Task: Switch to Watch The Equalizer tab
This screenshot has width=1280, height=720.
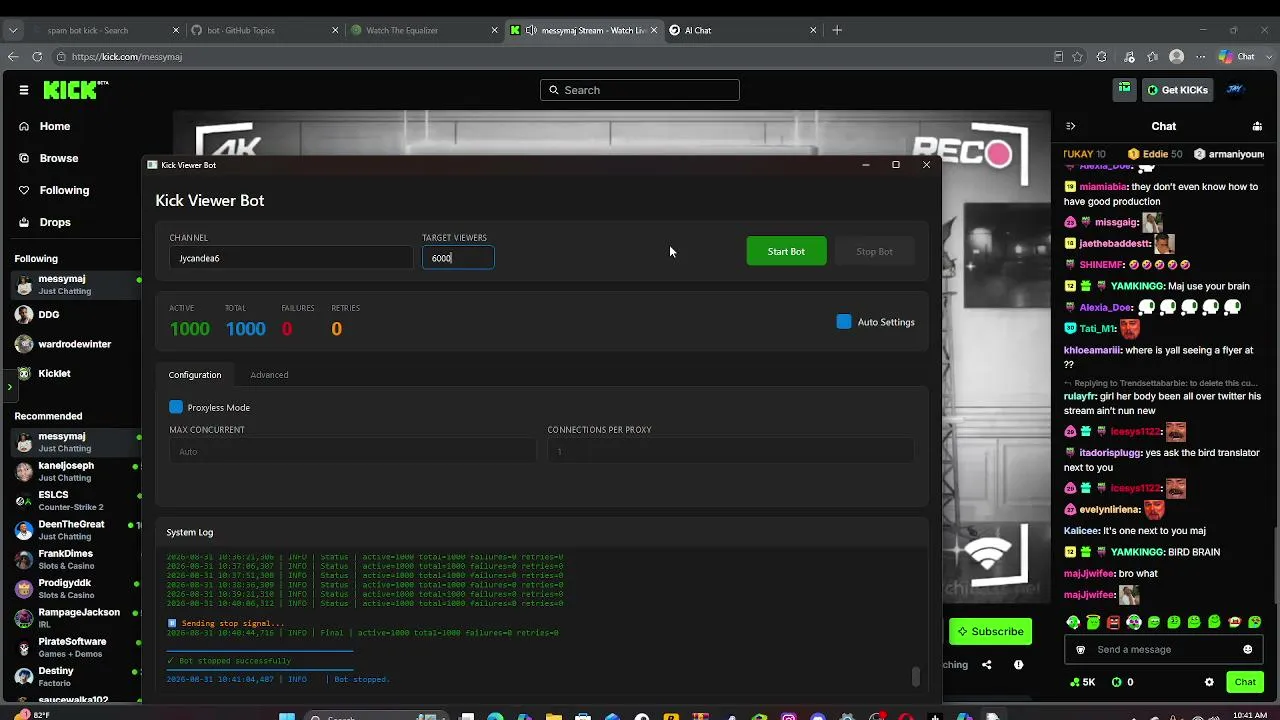Action: [424, 30]
